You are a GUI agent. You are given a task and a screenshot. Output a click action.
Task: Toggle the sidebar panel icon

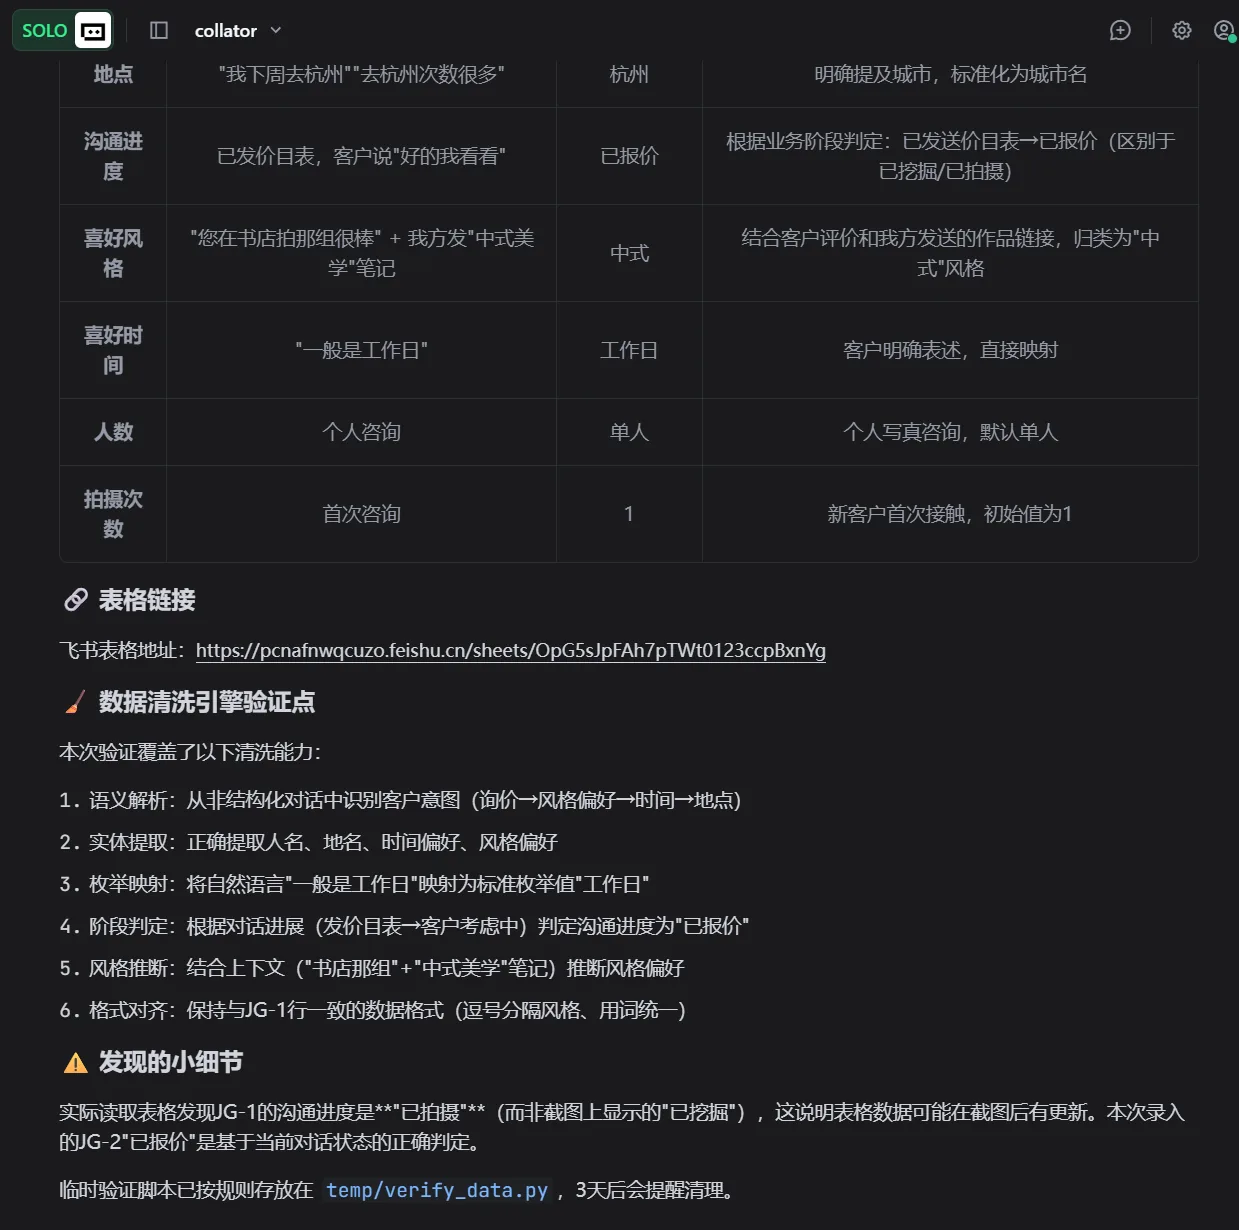point(159,31)
